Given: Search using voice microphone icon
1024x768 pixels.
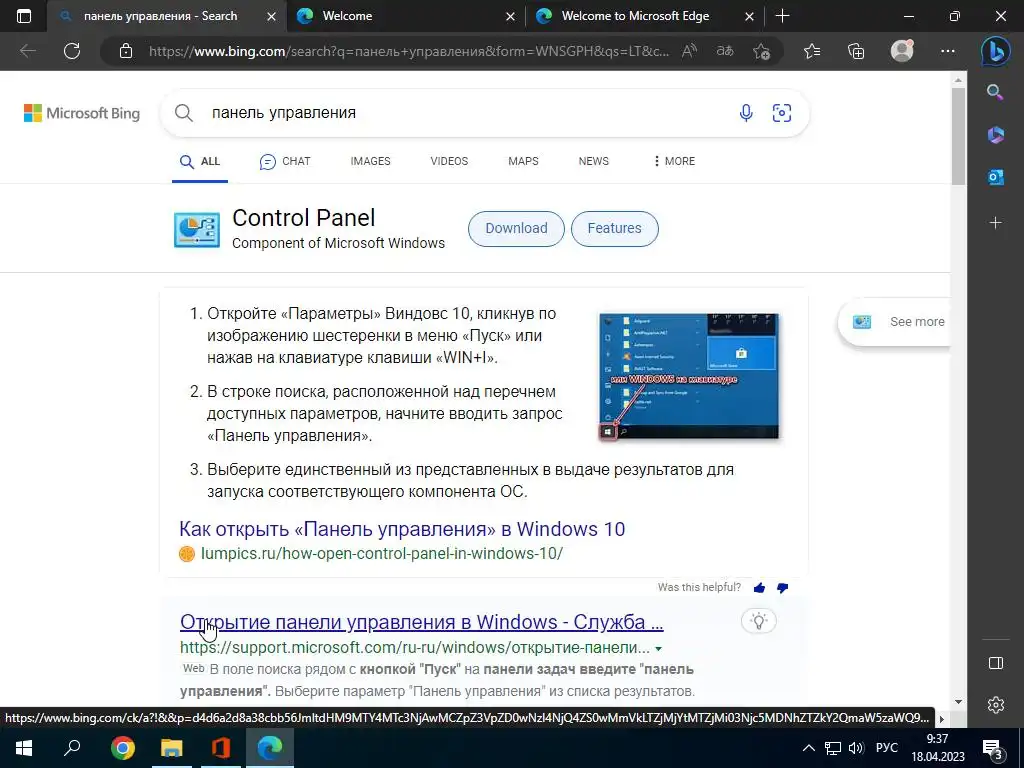Looking at the screenshot, I should click(746, 113).
